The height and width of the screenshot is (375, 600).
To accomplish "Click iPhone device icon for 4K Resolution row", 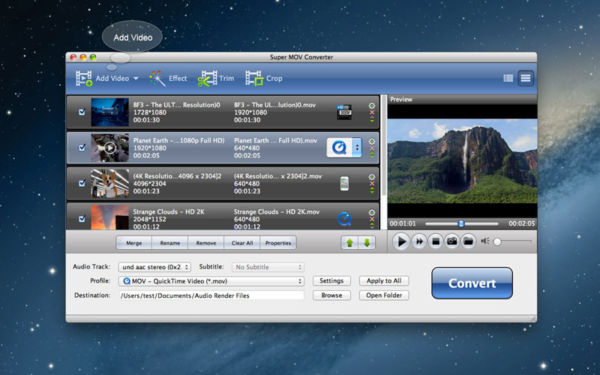I will (x=344, y=184).
